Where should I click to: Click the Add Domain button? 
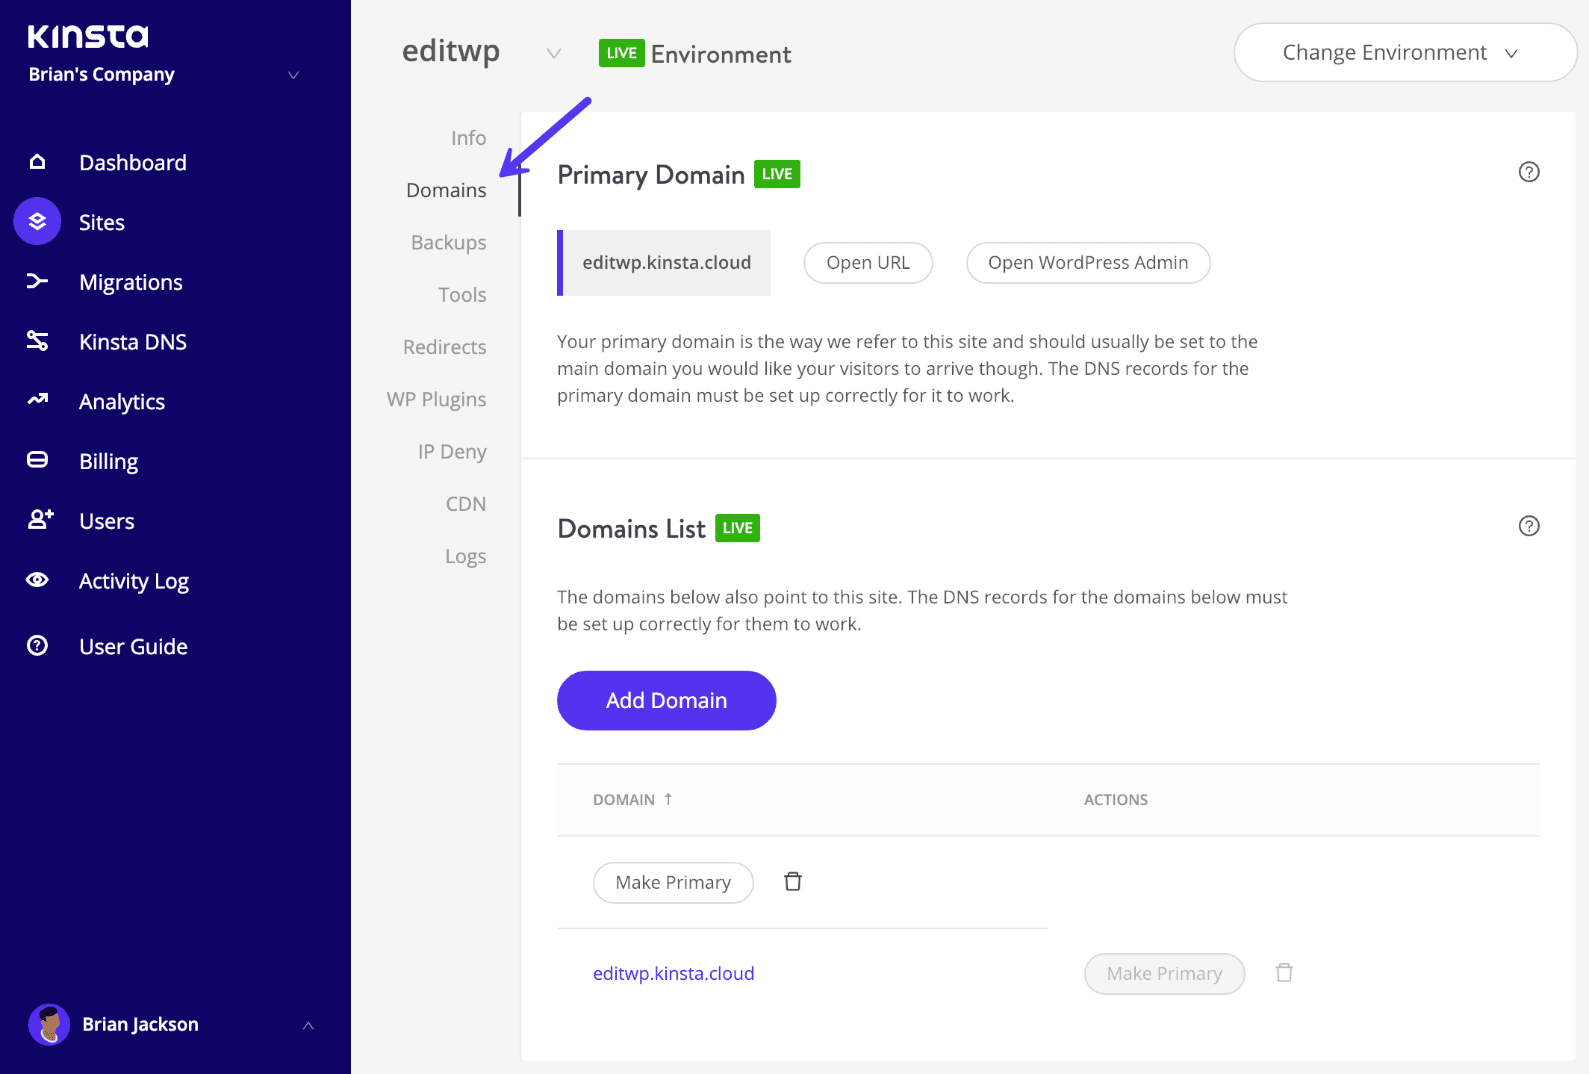pos(666,700)
